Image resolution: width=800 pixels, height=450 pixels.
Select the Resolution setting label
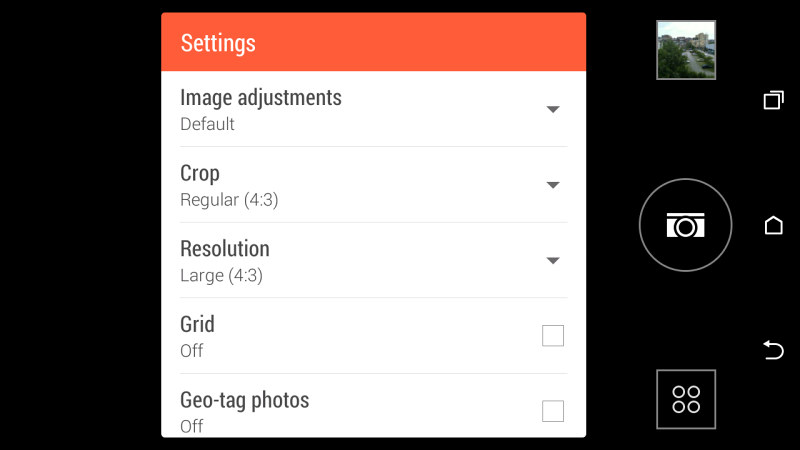(x=225, y=248)
